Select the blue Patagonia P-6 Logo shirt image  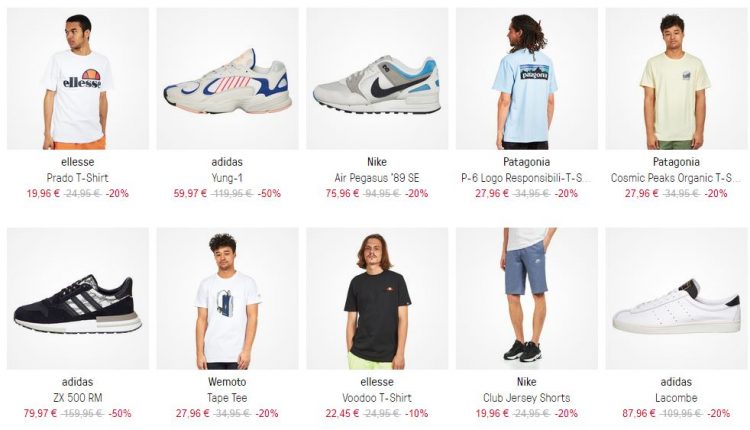(527, 78)
